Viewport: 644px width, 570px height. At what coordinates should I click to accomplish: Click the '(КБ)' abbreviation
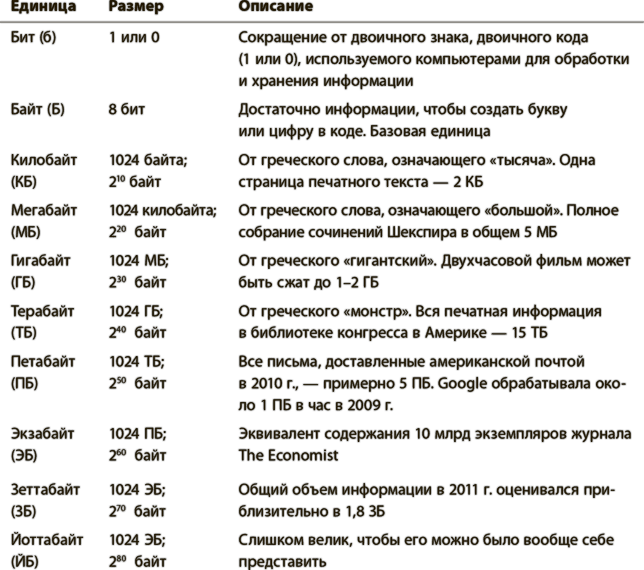pos(24,182)
